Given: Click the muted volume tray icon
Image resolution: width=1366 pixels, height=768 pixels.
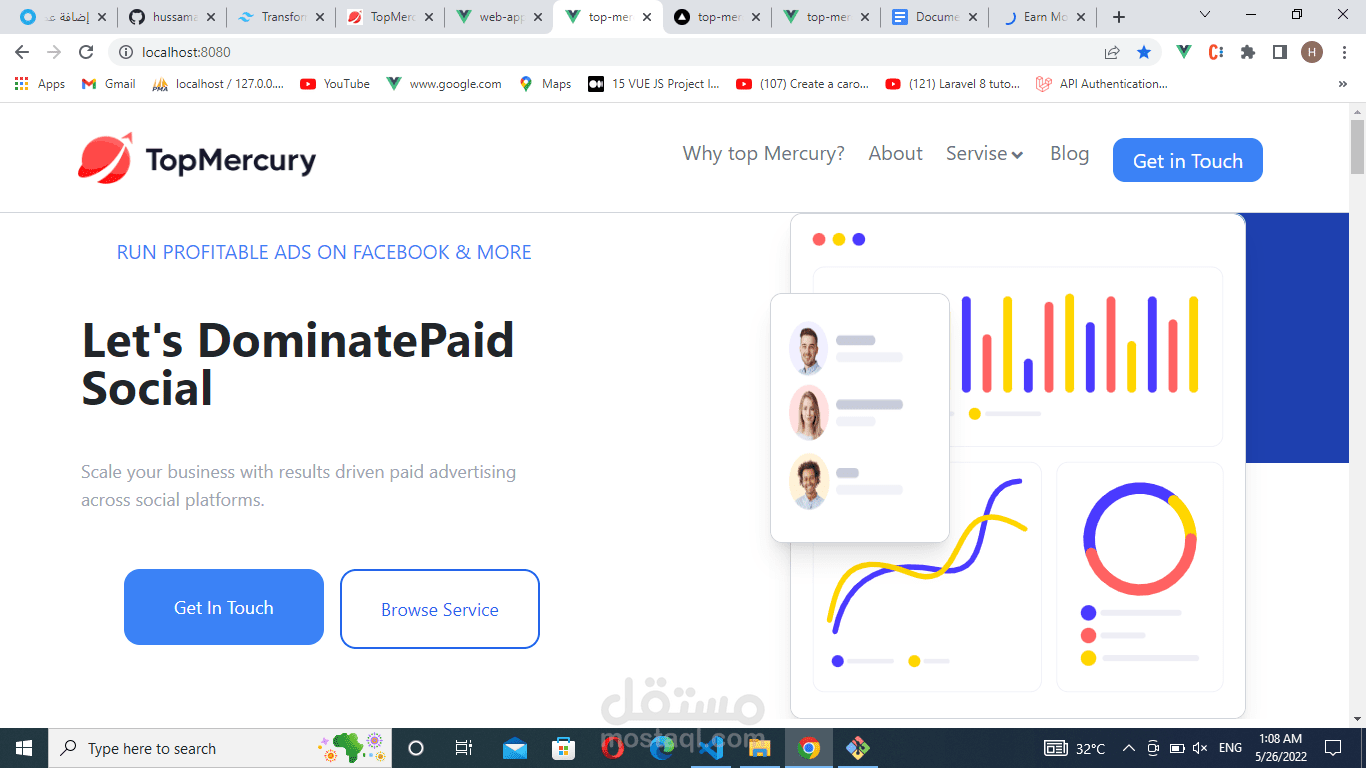Looking at the screenshot, I should point(1200,748).
